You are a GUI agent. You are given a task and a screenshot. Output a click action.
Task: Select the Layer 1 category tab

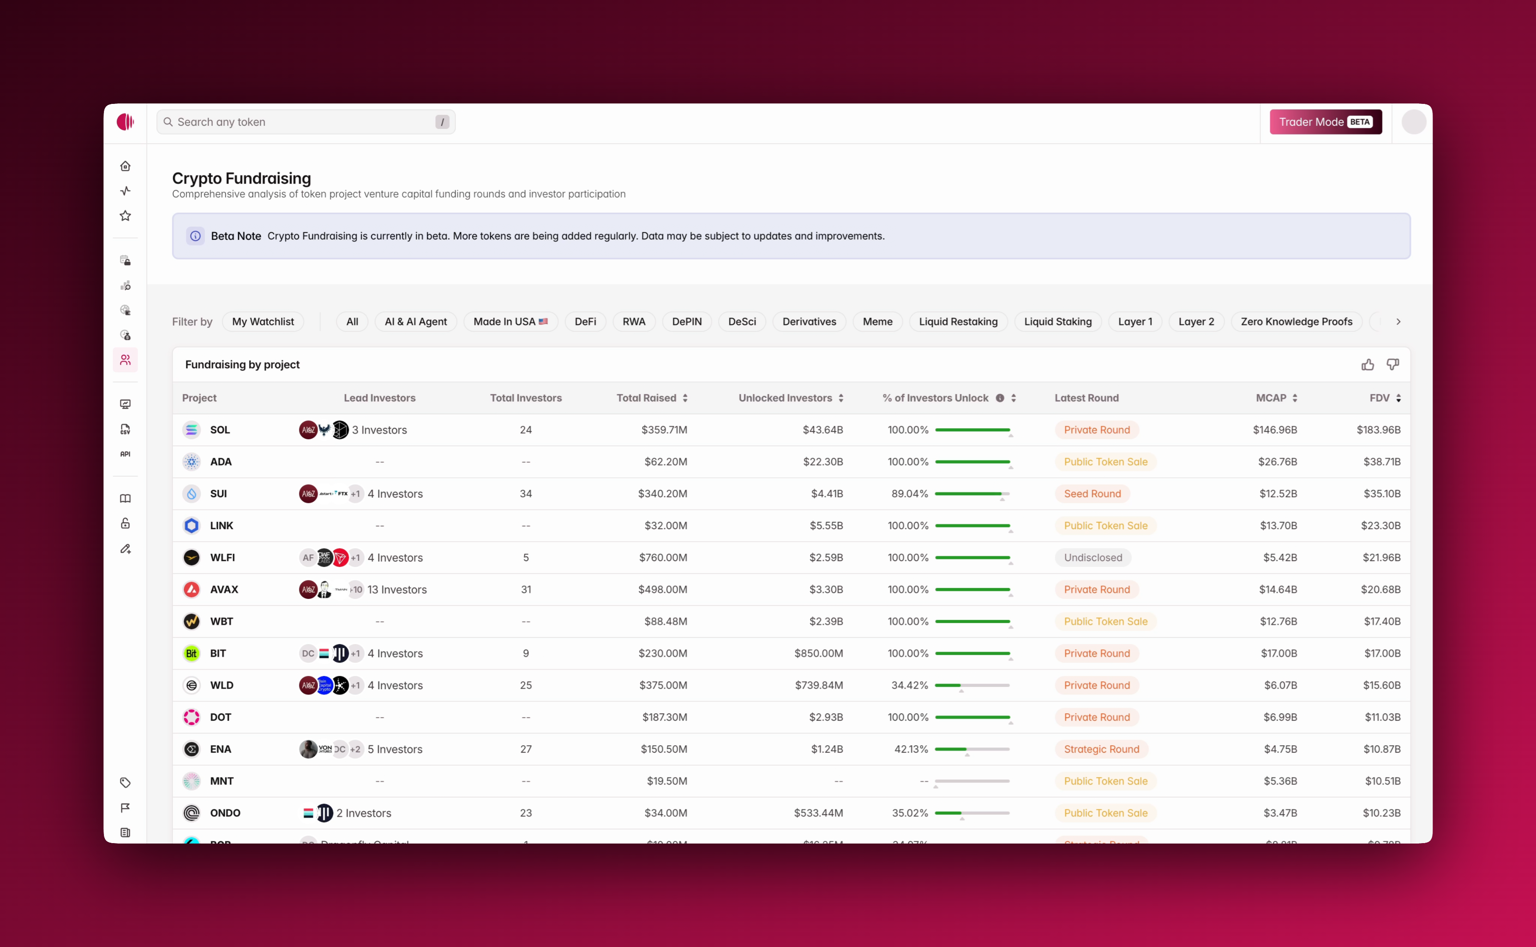1135,322
